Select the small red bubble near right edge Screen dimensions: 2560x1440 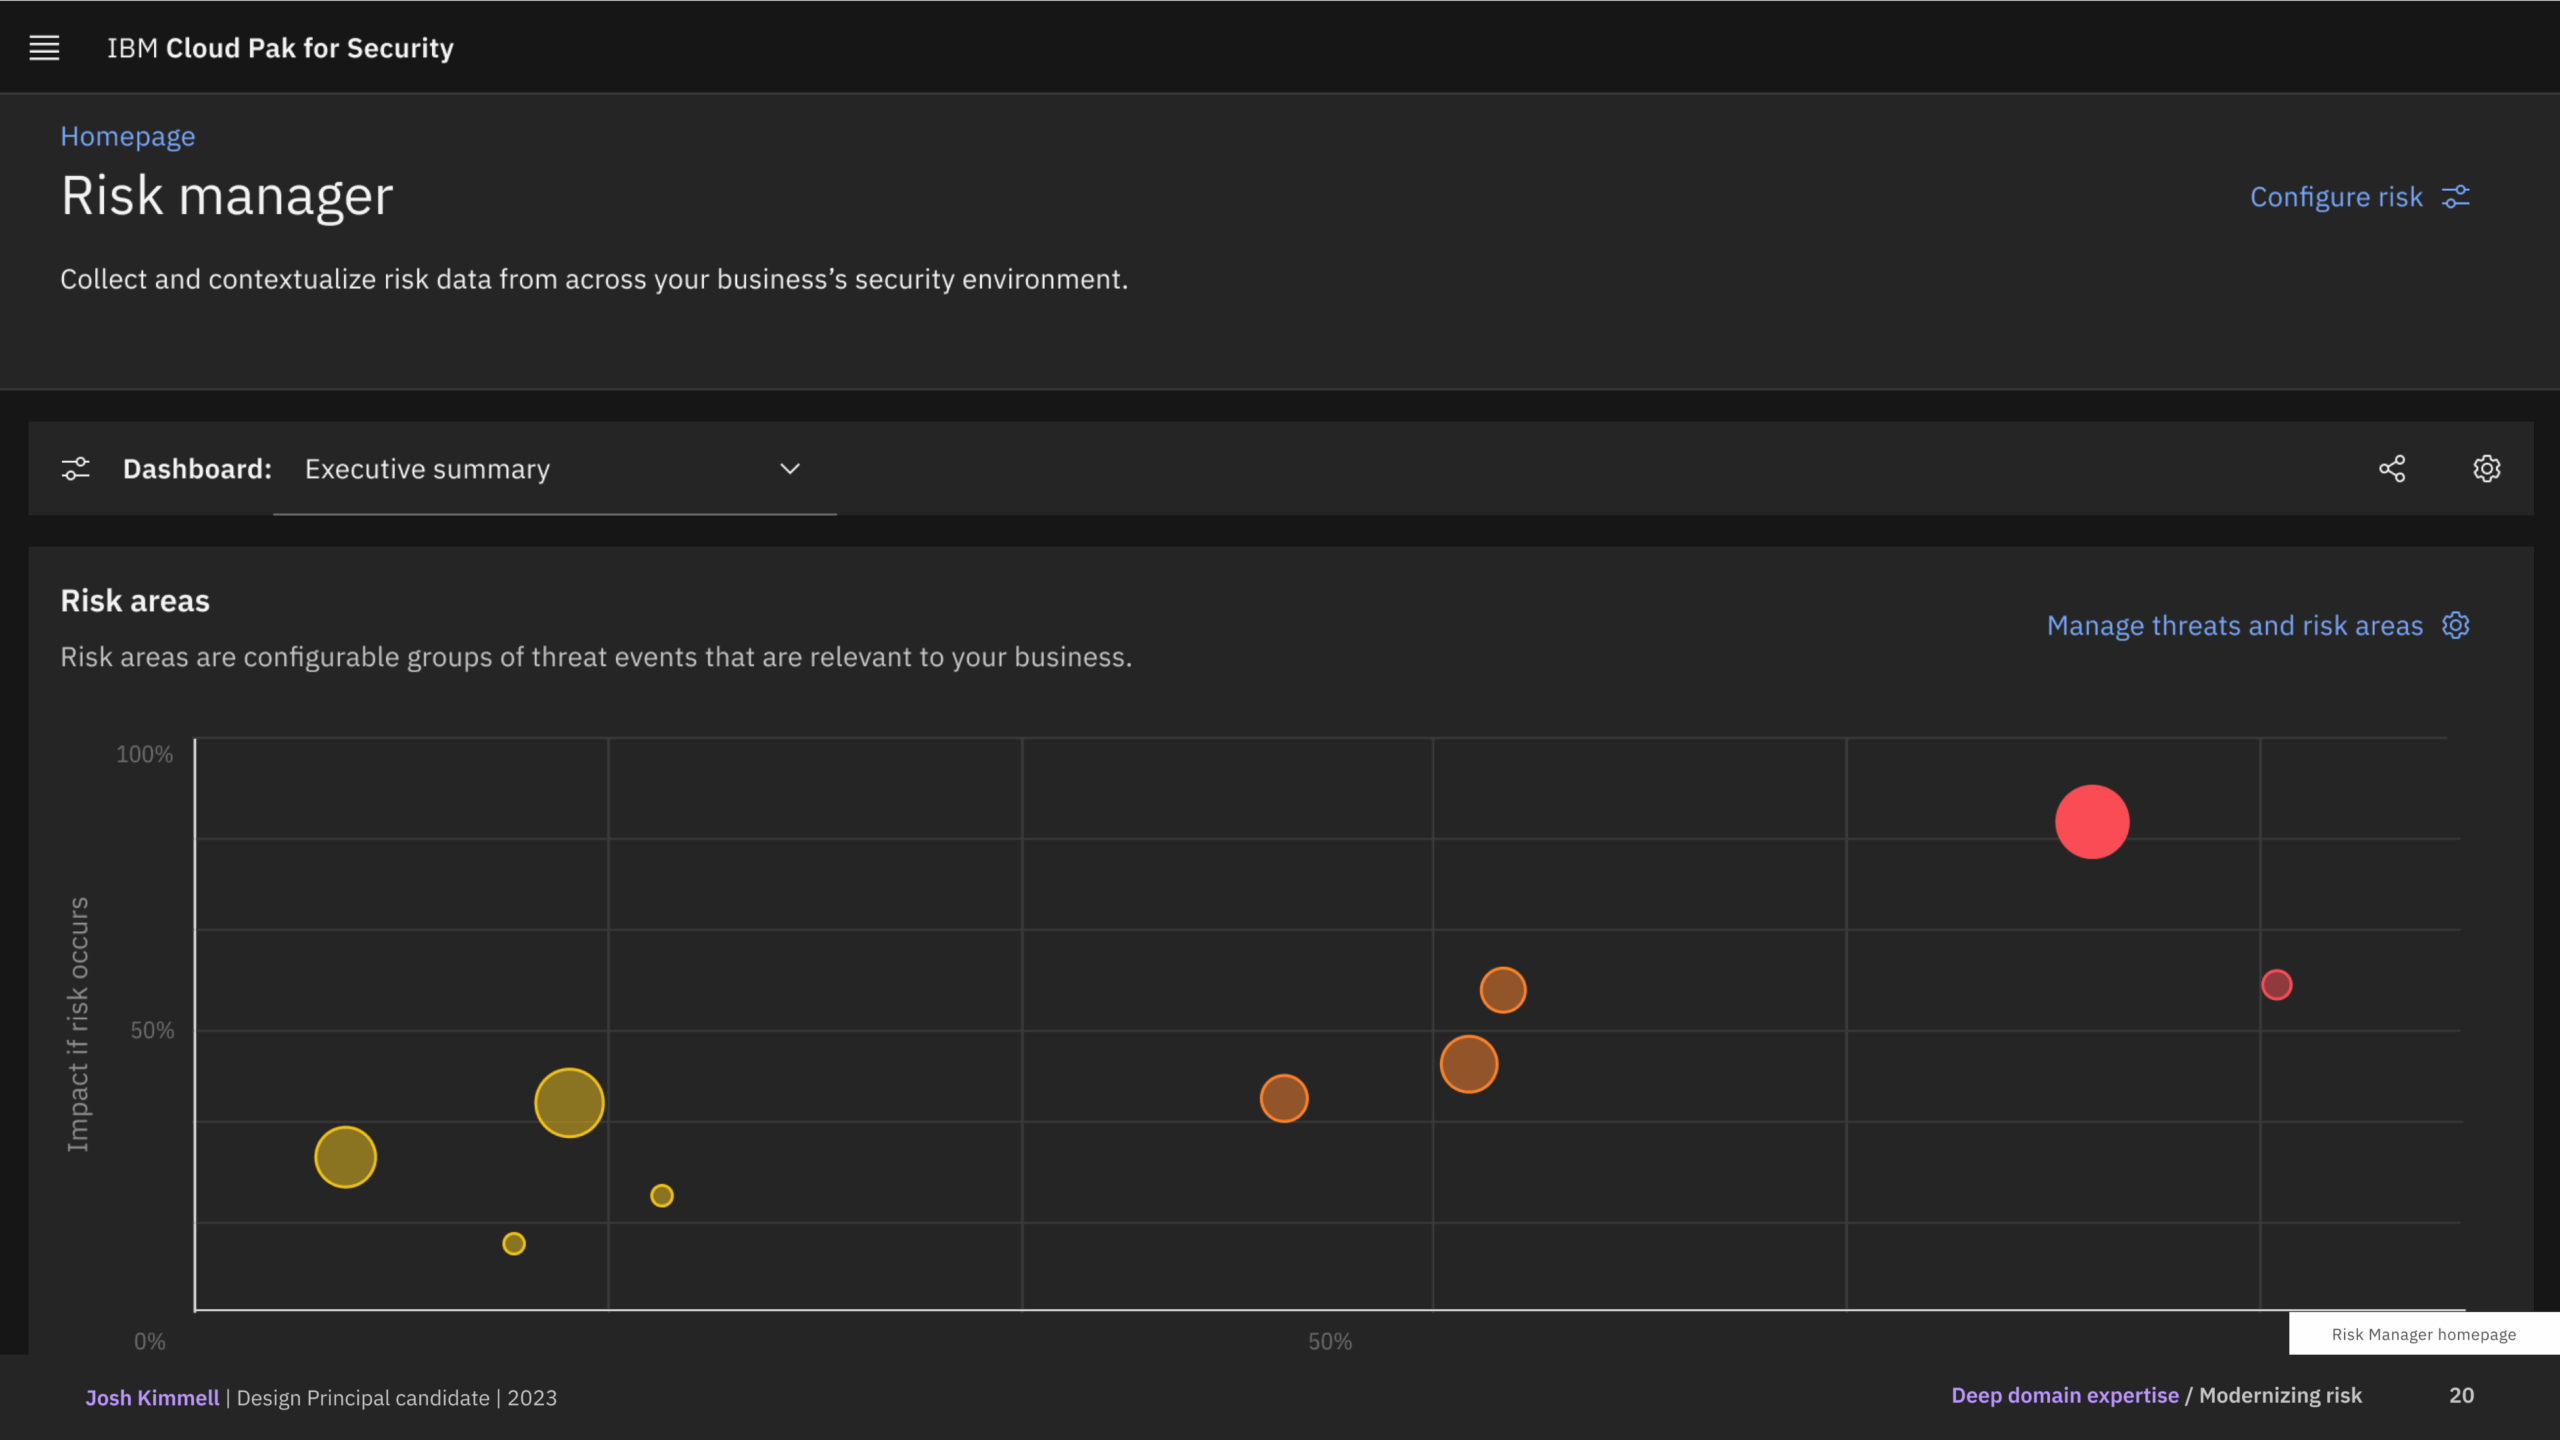tap(2277, 985)
